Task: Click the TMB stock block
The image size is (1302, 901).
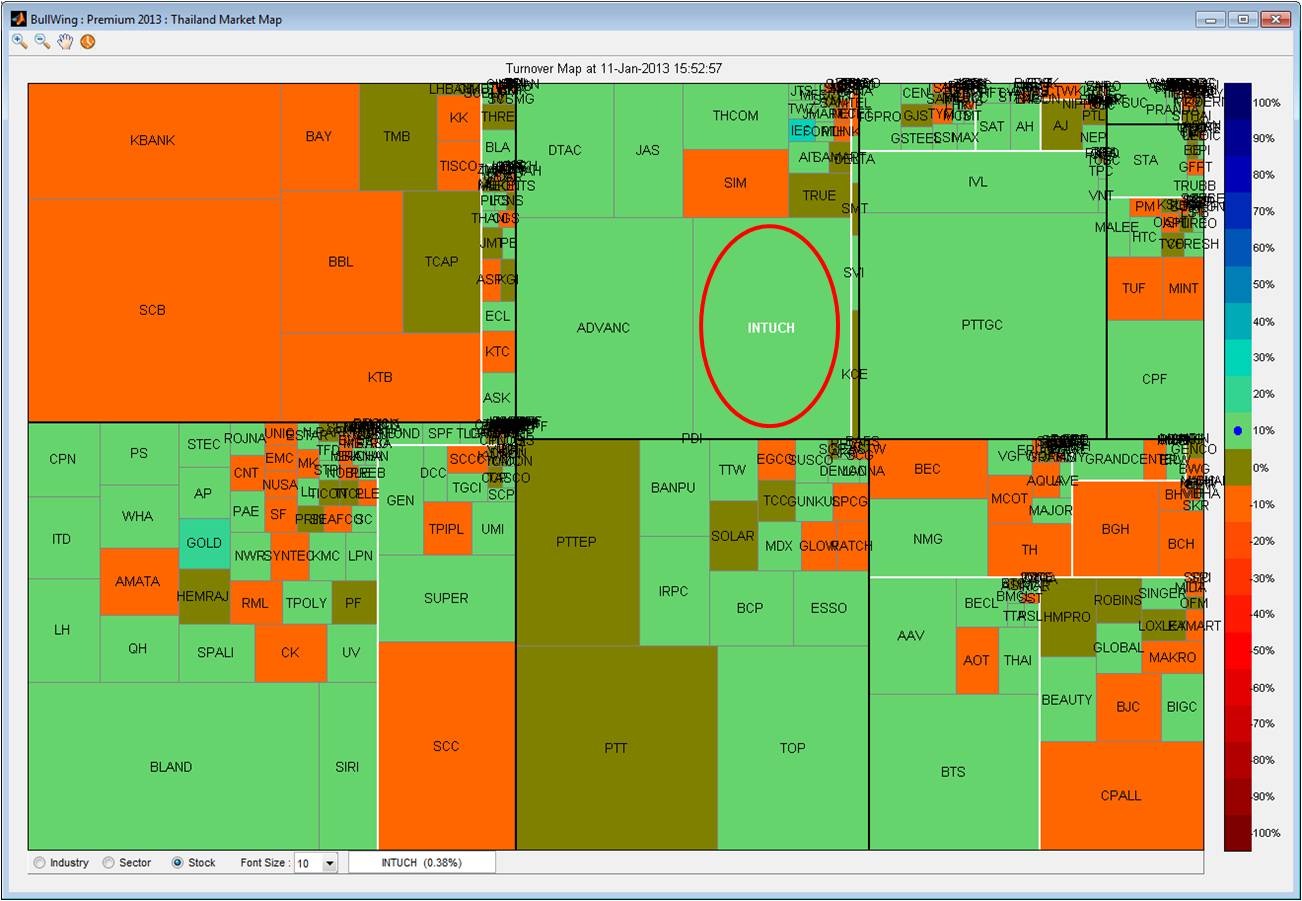Action: click(397, 137)
